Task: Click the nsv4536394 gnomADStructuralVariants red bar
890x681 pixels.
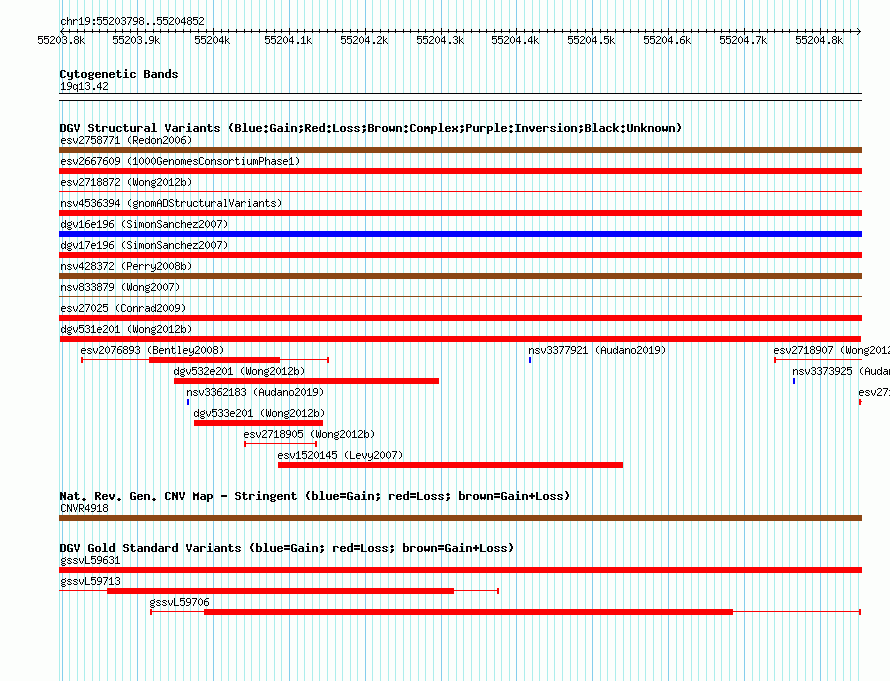Action: tap(460, 213)
